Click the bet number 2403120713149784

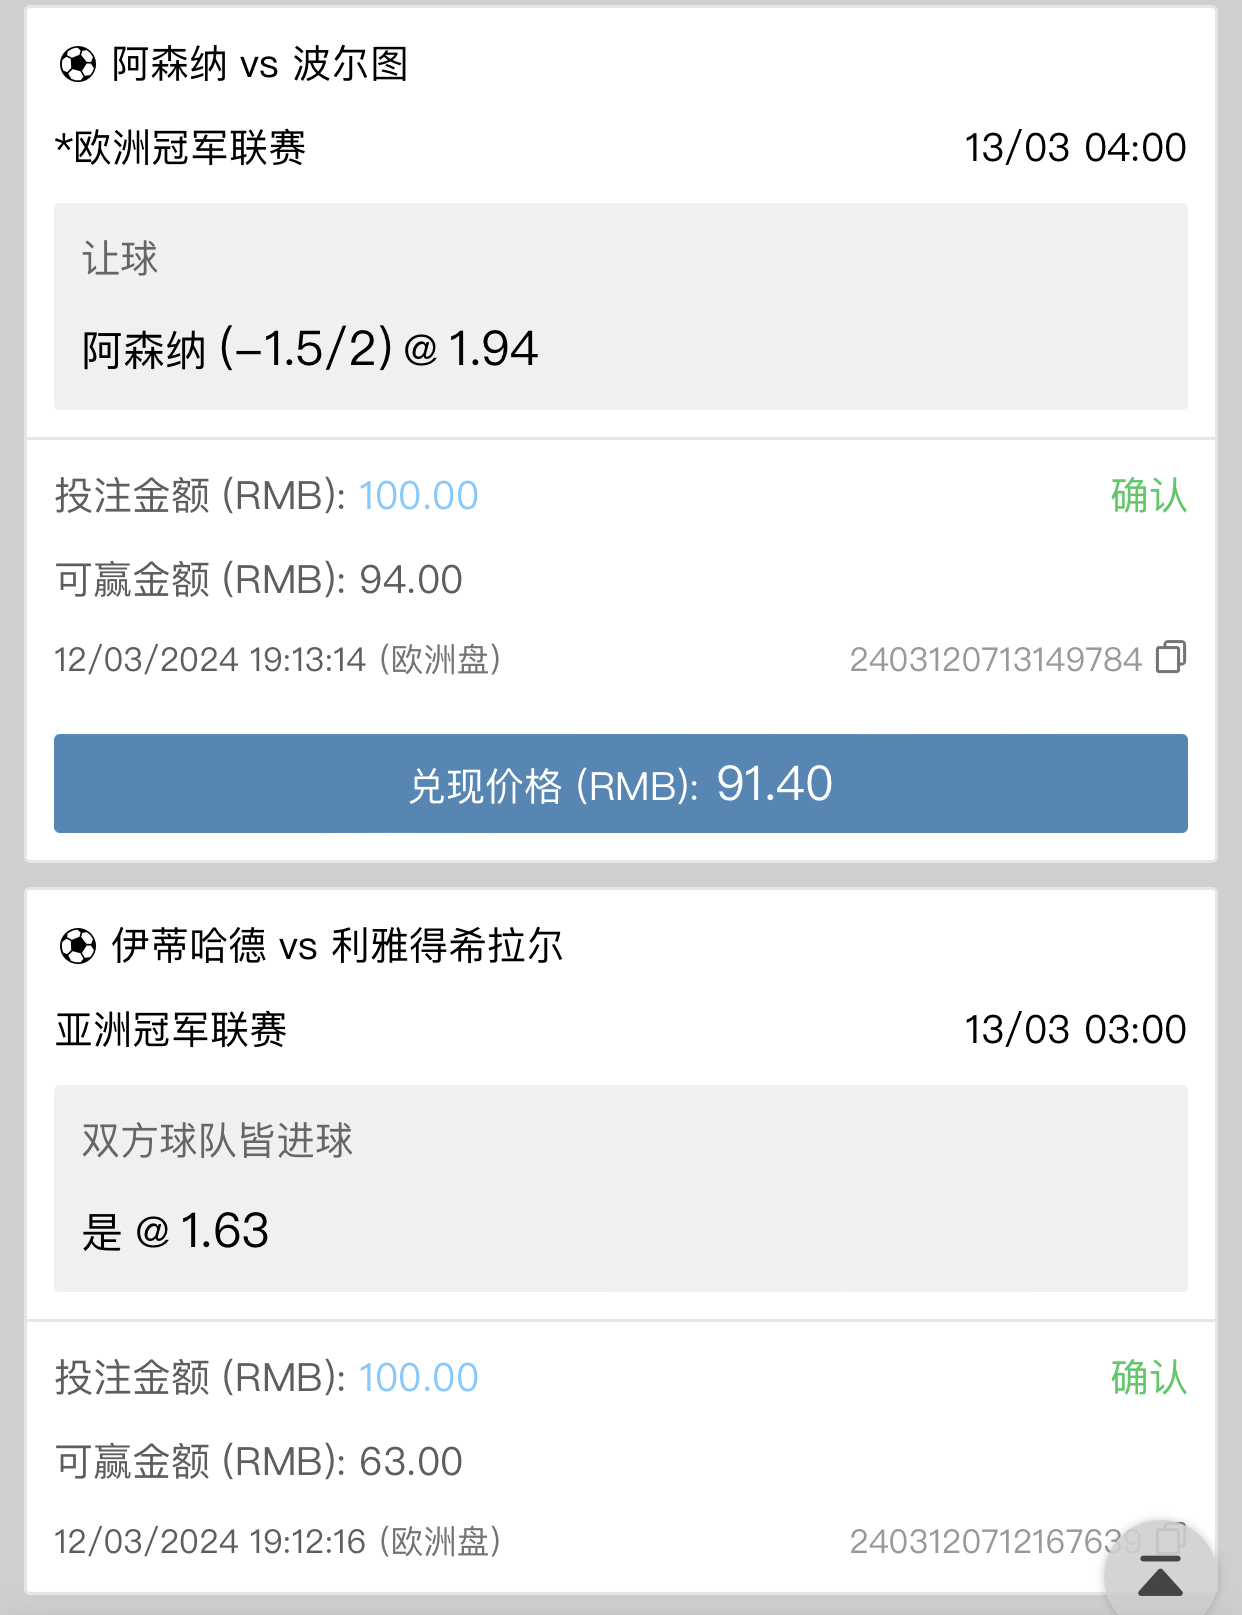pyautogui.click(x=995, y=660)
